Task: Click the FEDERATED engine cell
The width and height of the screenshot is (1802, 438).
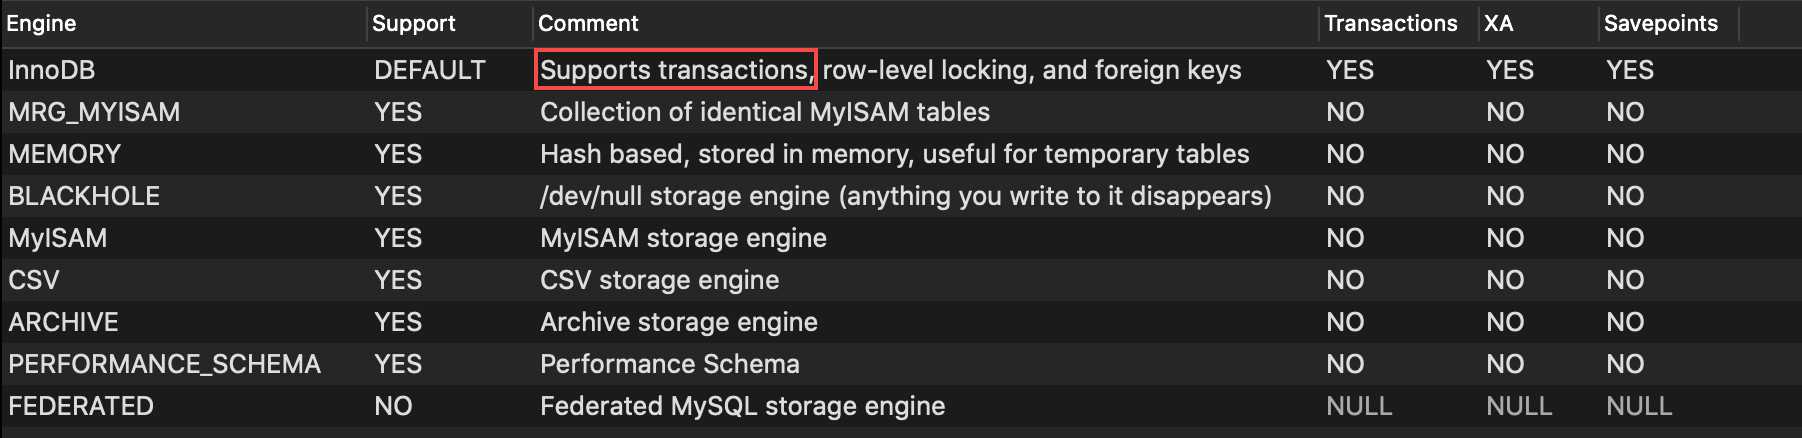Action: point(81,406)
